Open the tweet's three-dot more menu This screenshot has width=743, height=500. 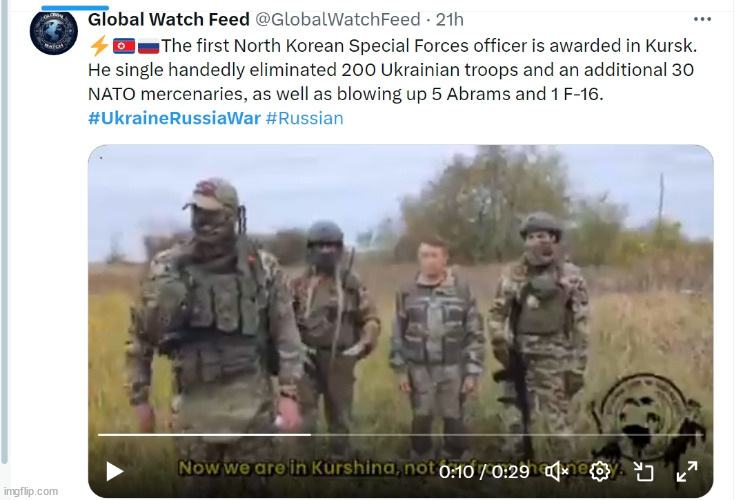[702, 19]
